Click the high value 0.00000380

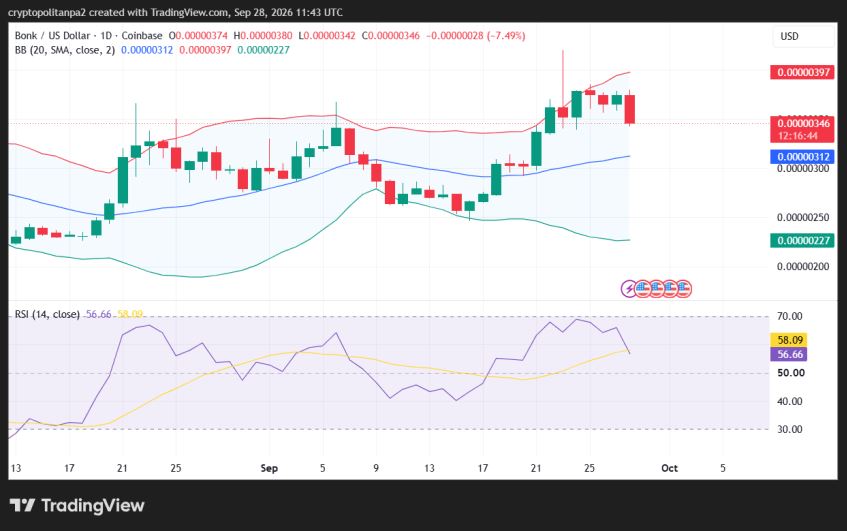[x=266, y=36]
